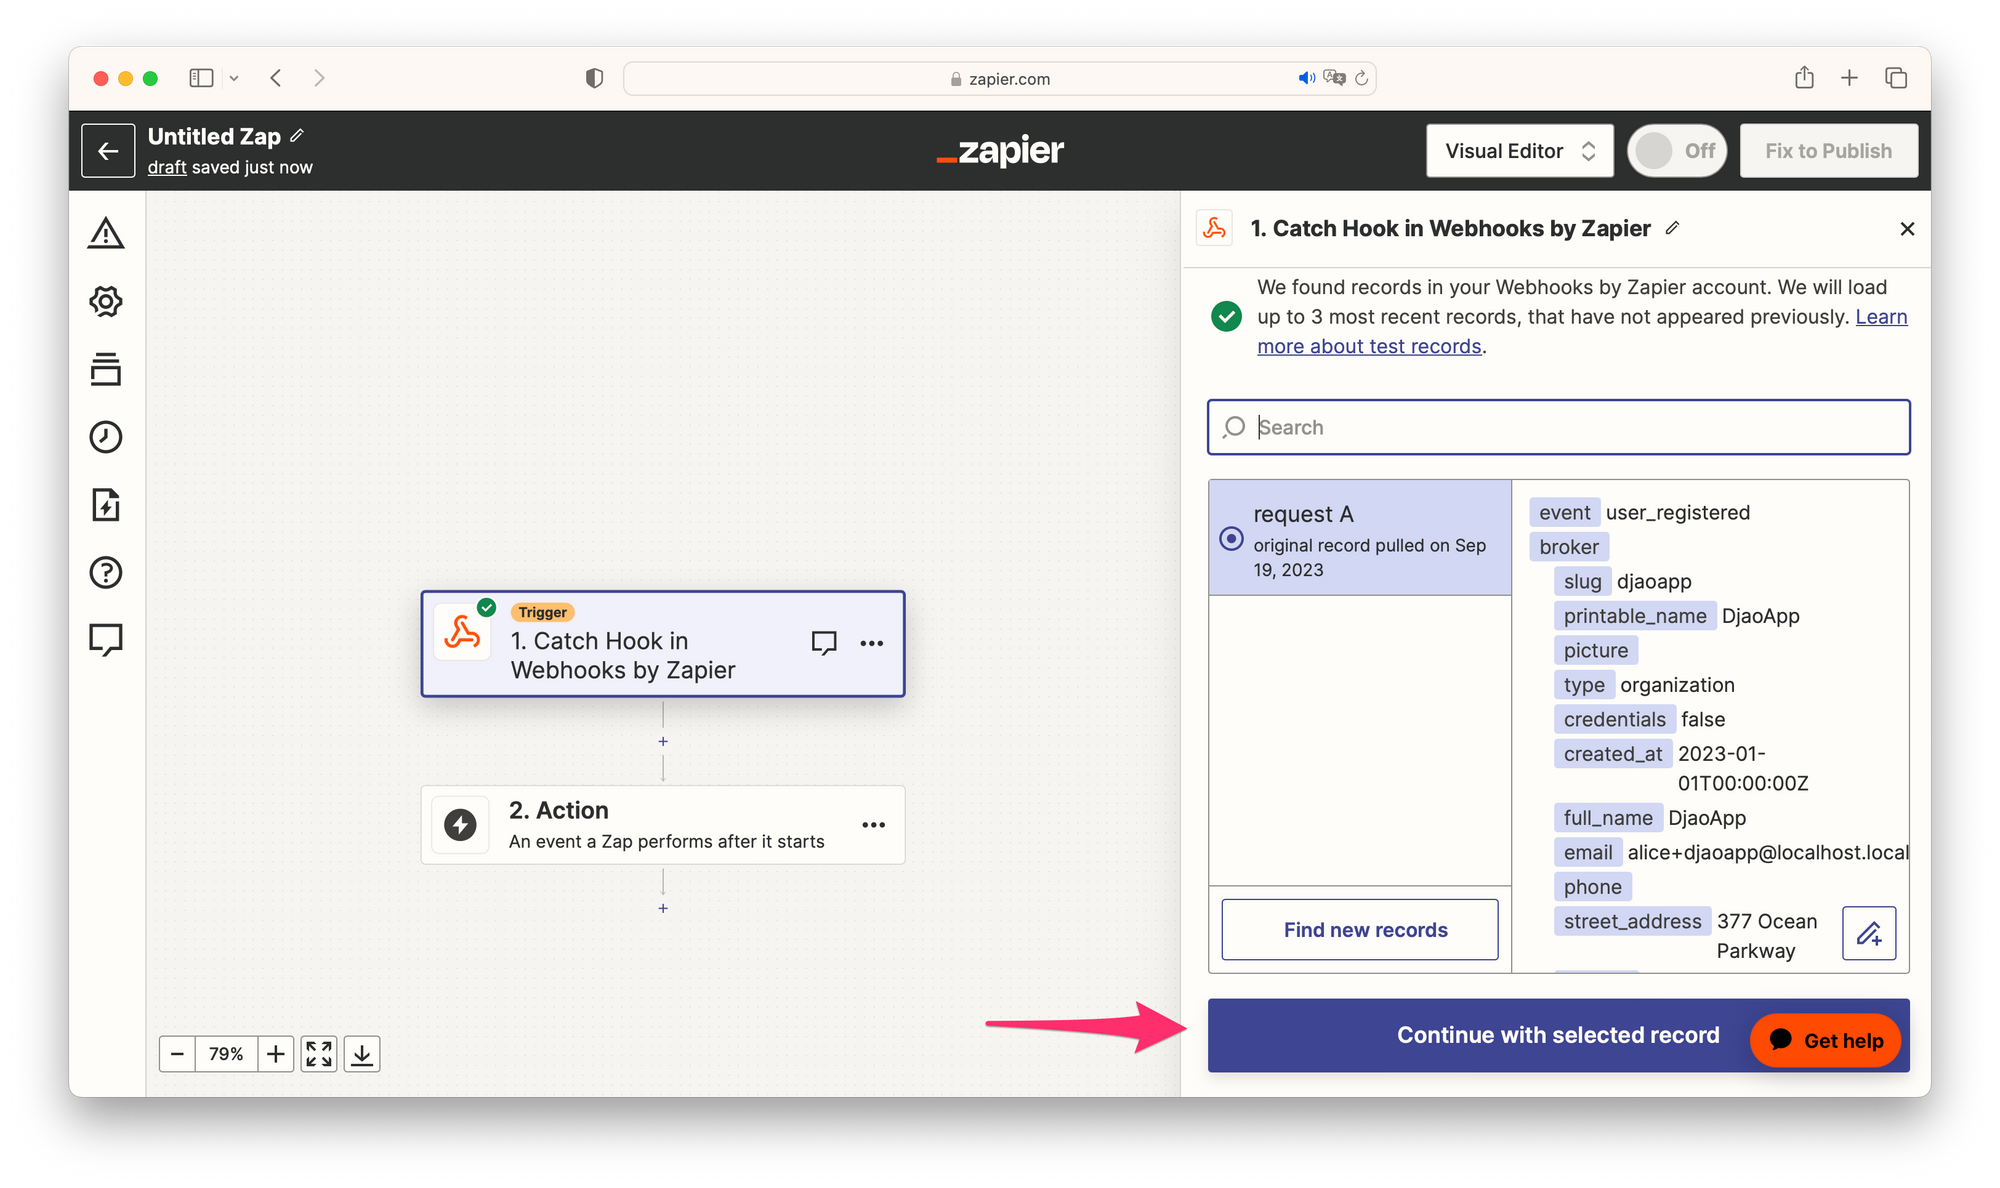2000x1188 pixels.
Task: Click the edit record pencil-plus icon
Action: pyautogui.click(x=1869, y=933)
